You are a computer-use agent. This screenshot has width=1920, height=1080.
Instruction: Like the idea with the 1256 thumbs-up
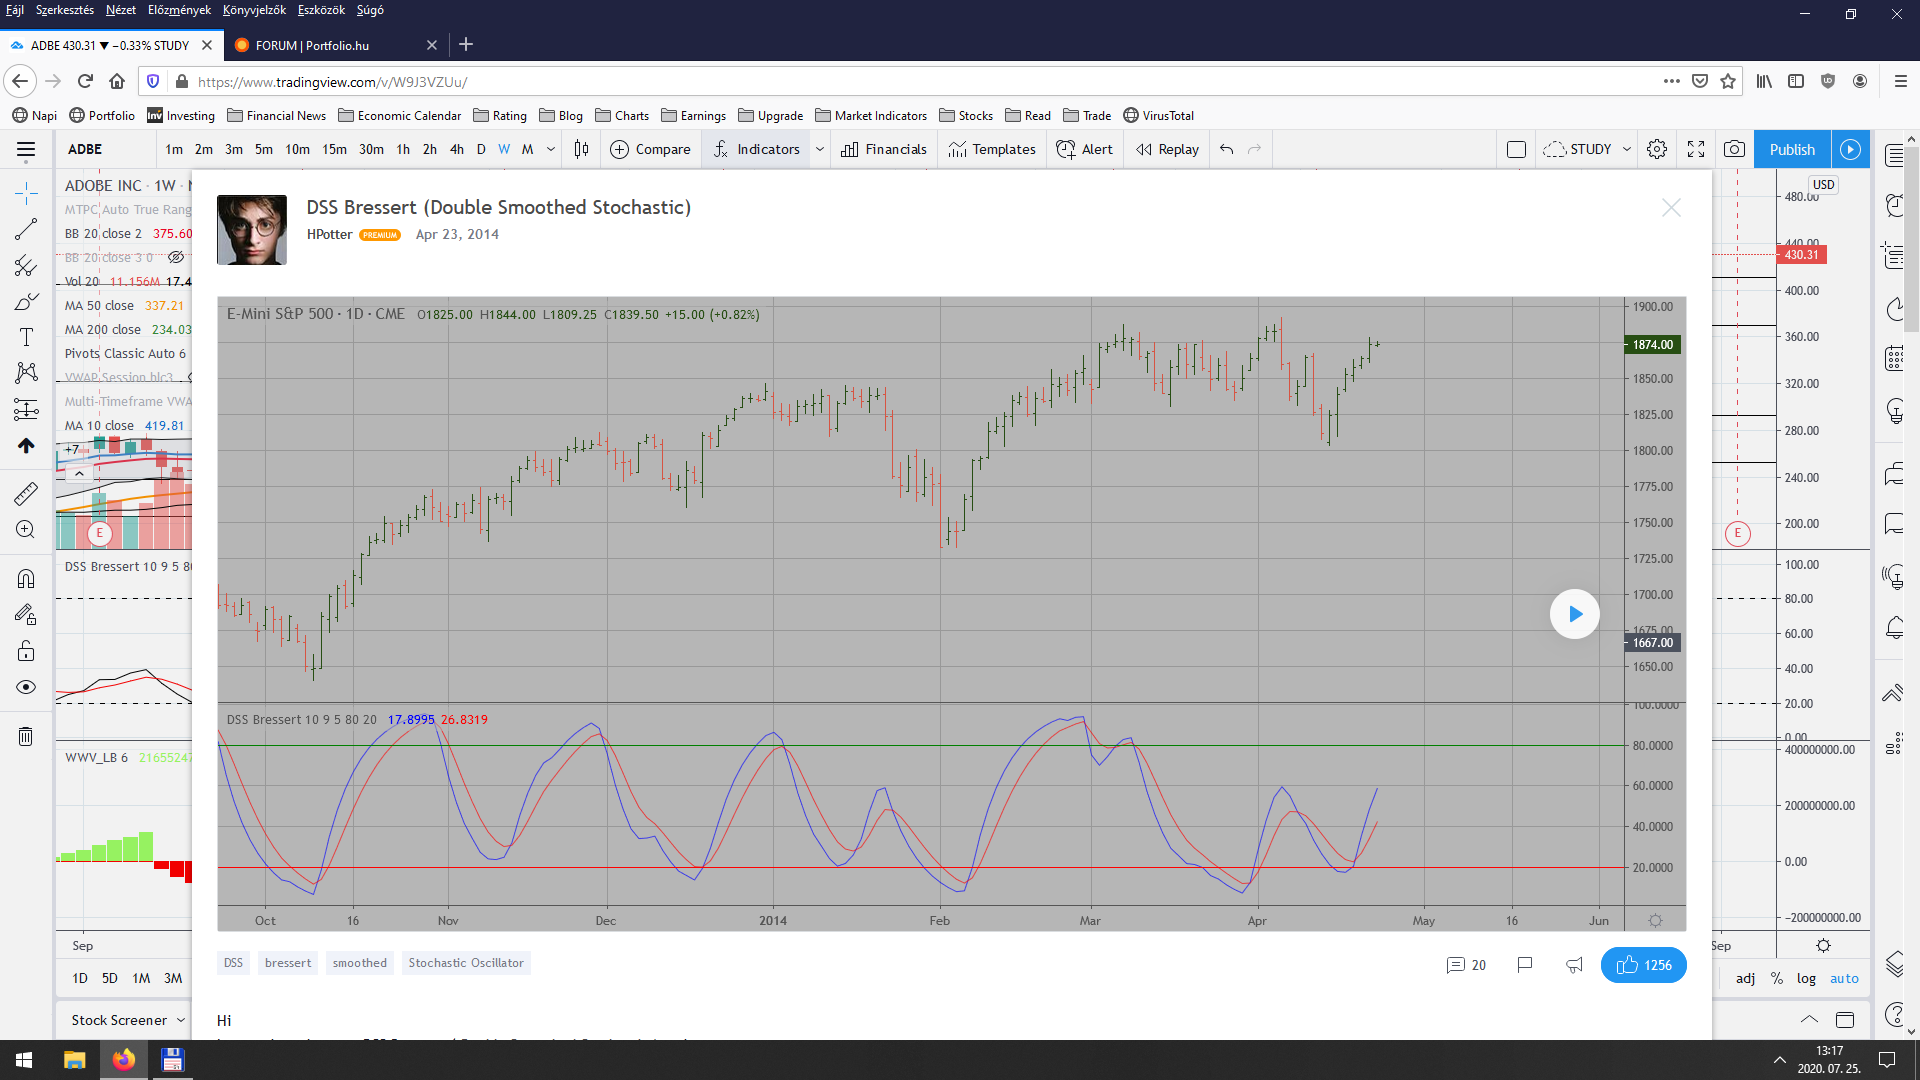[1643, 965]
